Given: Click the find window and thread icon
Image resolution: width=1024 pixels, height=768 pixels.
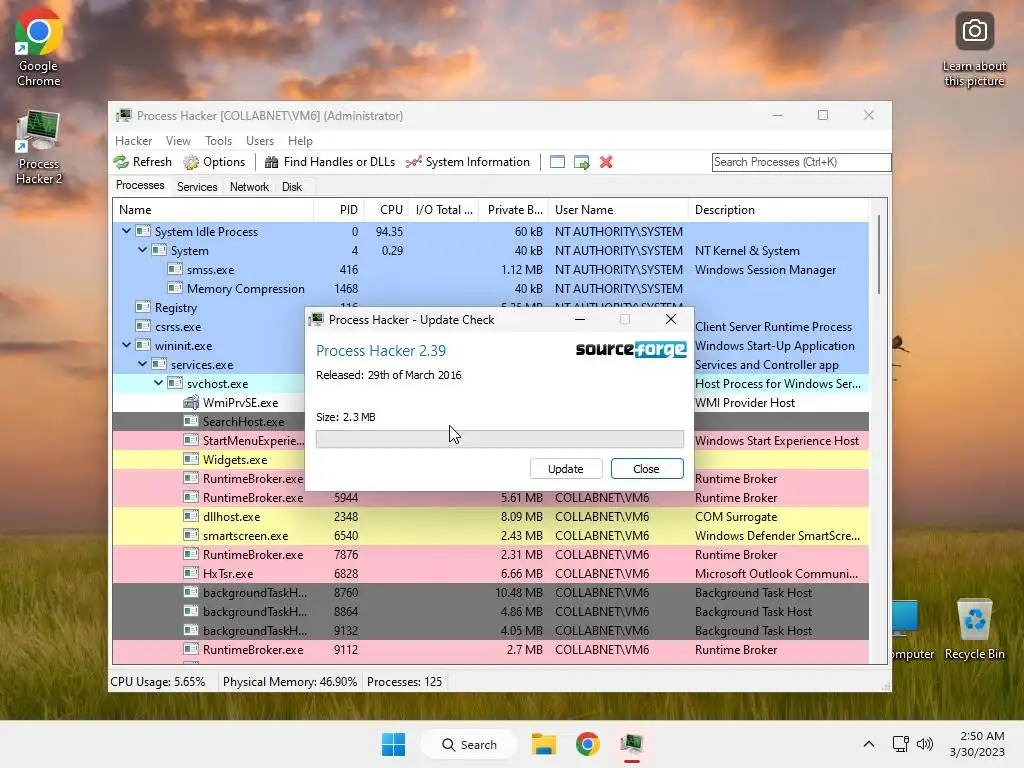Looking at the screenshot, I should pyautogui.click(x=581, y=162).
